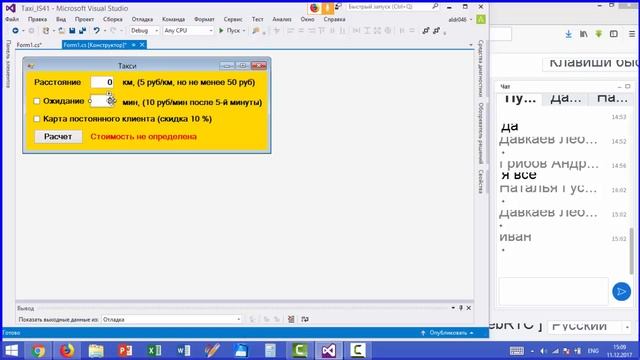Image resolution: width=640 pixels, height=360 pixels.
Task: Open the Русский language dropdown
Action: click(x=589, y=326)
